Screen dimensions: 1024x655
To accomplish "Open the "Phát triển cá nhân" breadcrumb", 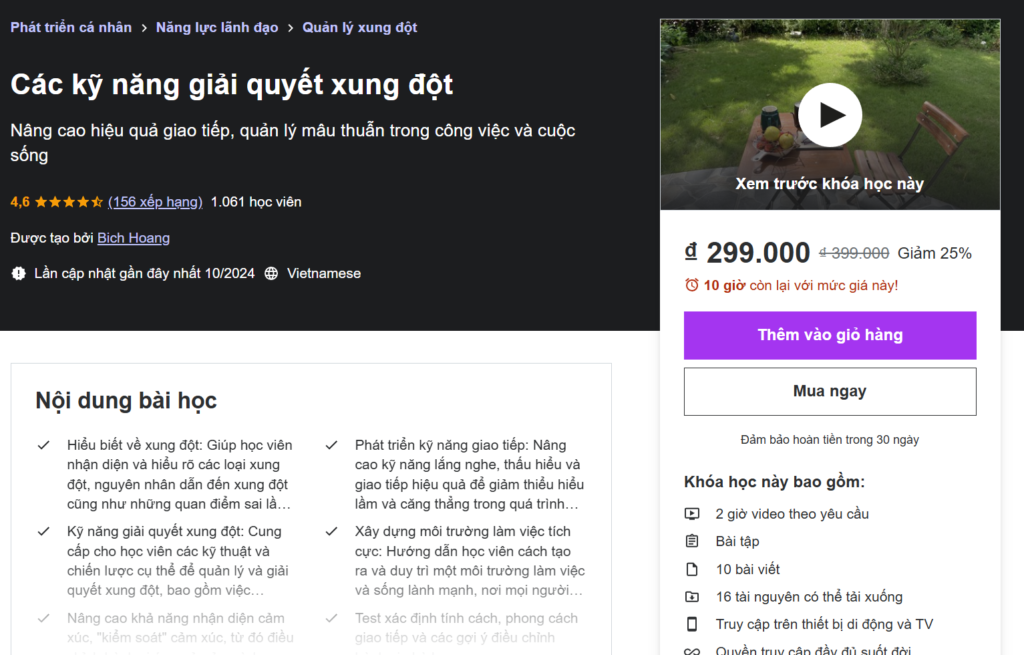I will pos(70,27).
